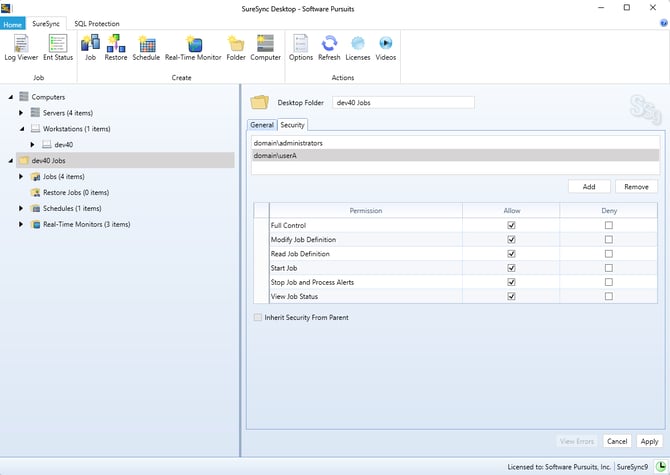Create a new Real-Time Monitor
670x475 pixels.
(193, 47)
